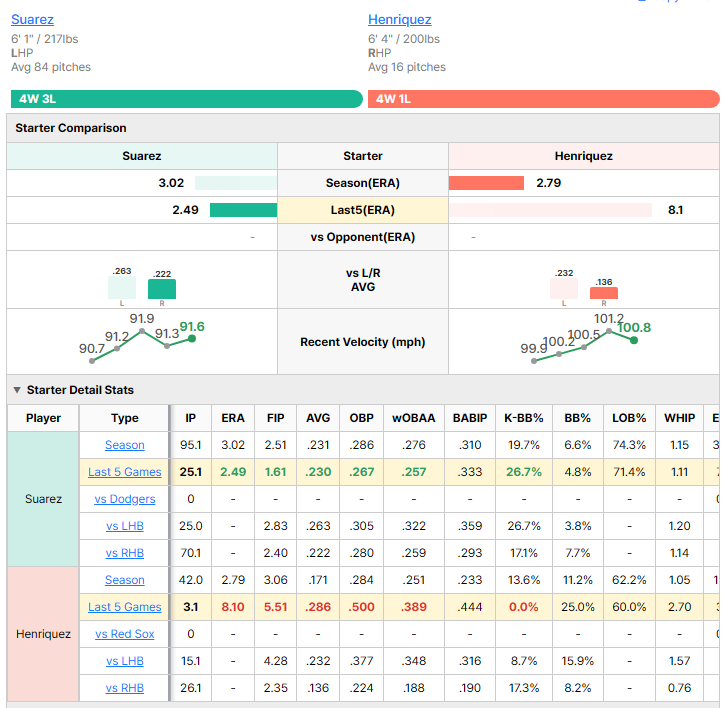Click Suarez Season ERA value 3.02 in comparison
This screenshot has height=708, width=726.
point(171,183)
